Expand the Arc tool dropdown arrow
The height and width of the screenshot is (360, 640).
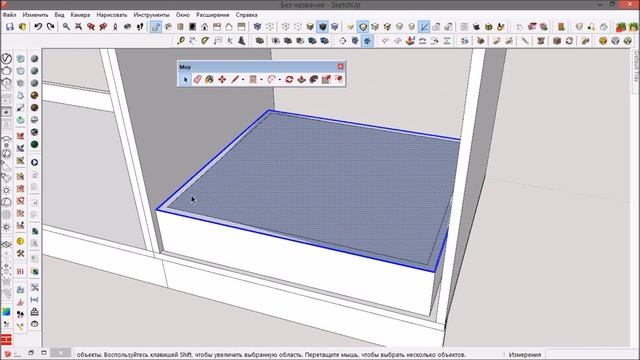280,80
